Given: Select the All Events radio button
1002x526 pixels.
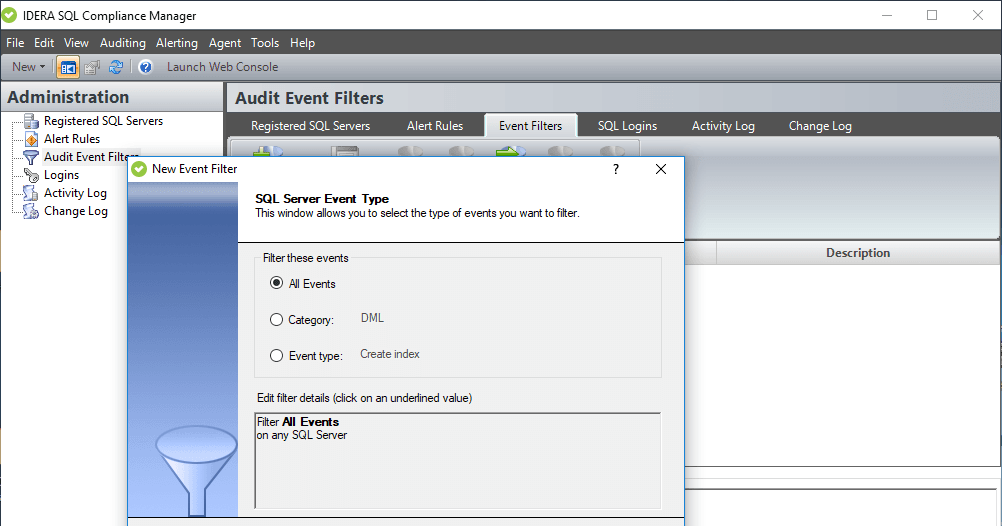Looking at the screenshot, I should [x=276, y=283].
